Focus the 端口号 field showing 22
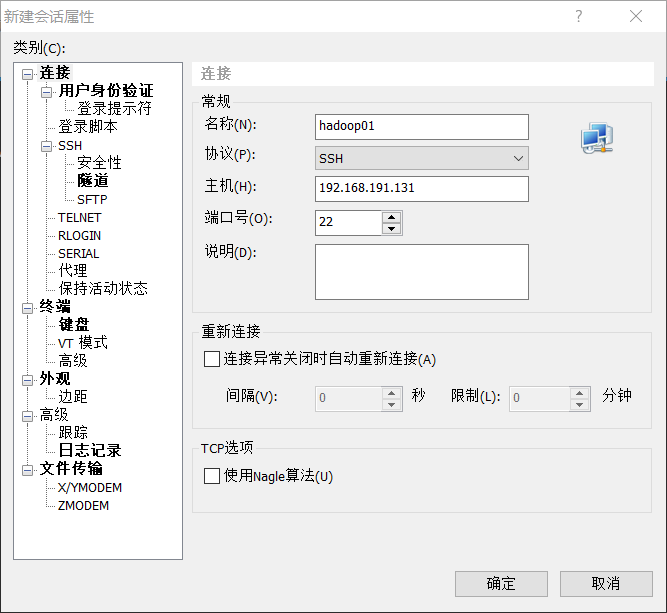 point(348,222)
